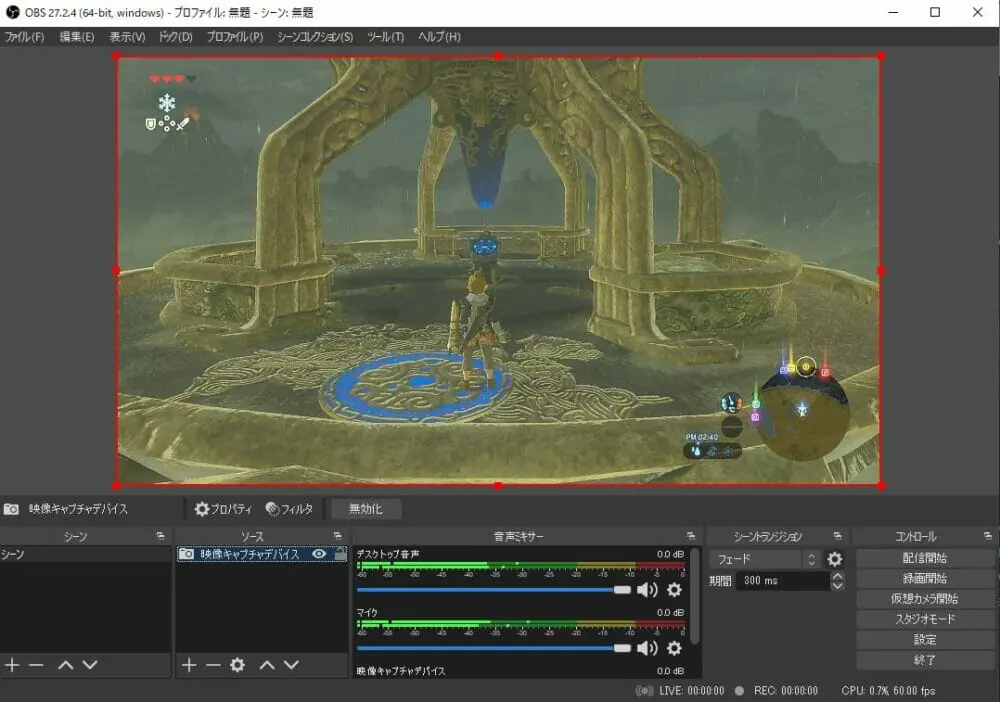Click 配信開始 button to start streaming
This screenshot has height=702, width=1000.
coord(925,558)
